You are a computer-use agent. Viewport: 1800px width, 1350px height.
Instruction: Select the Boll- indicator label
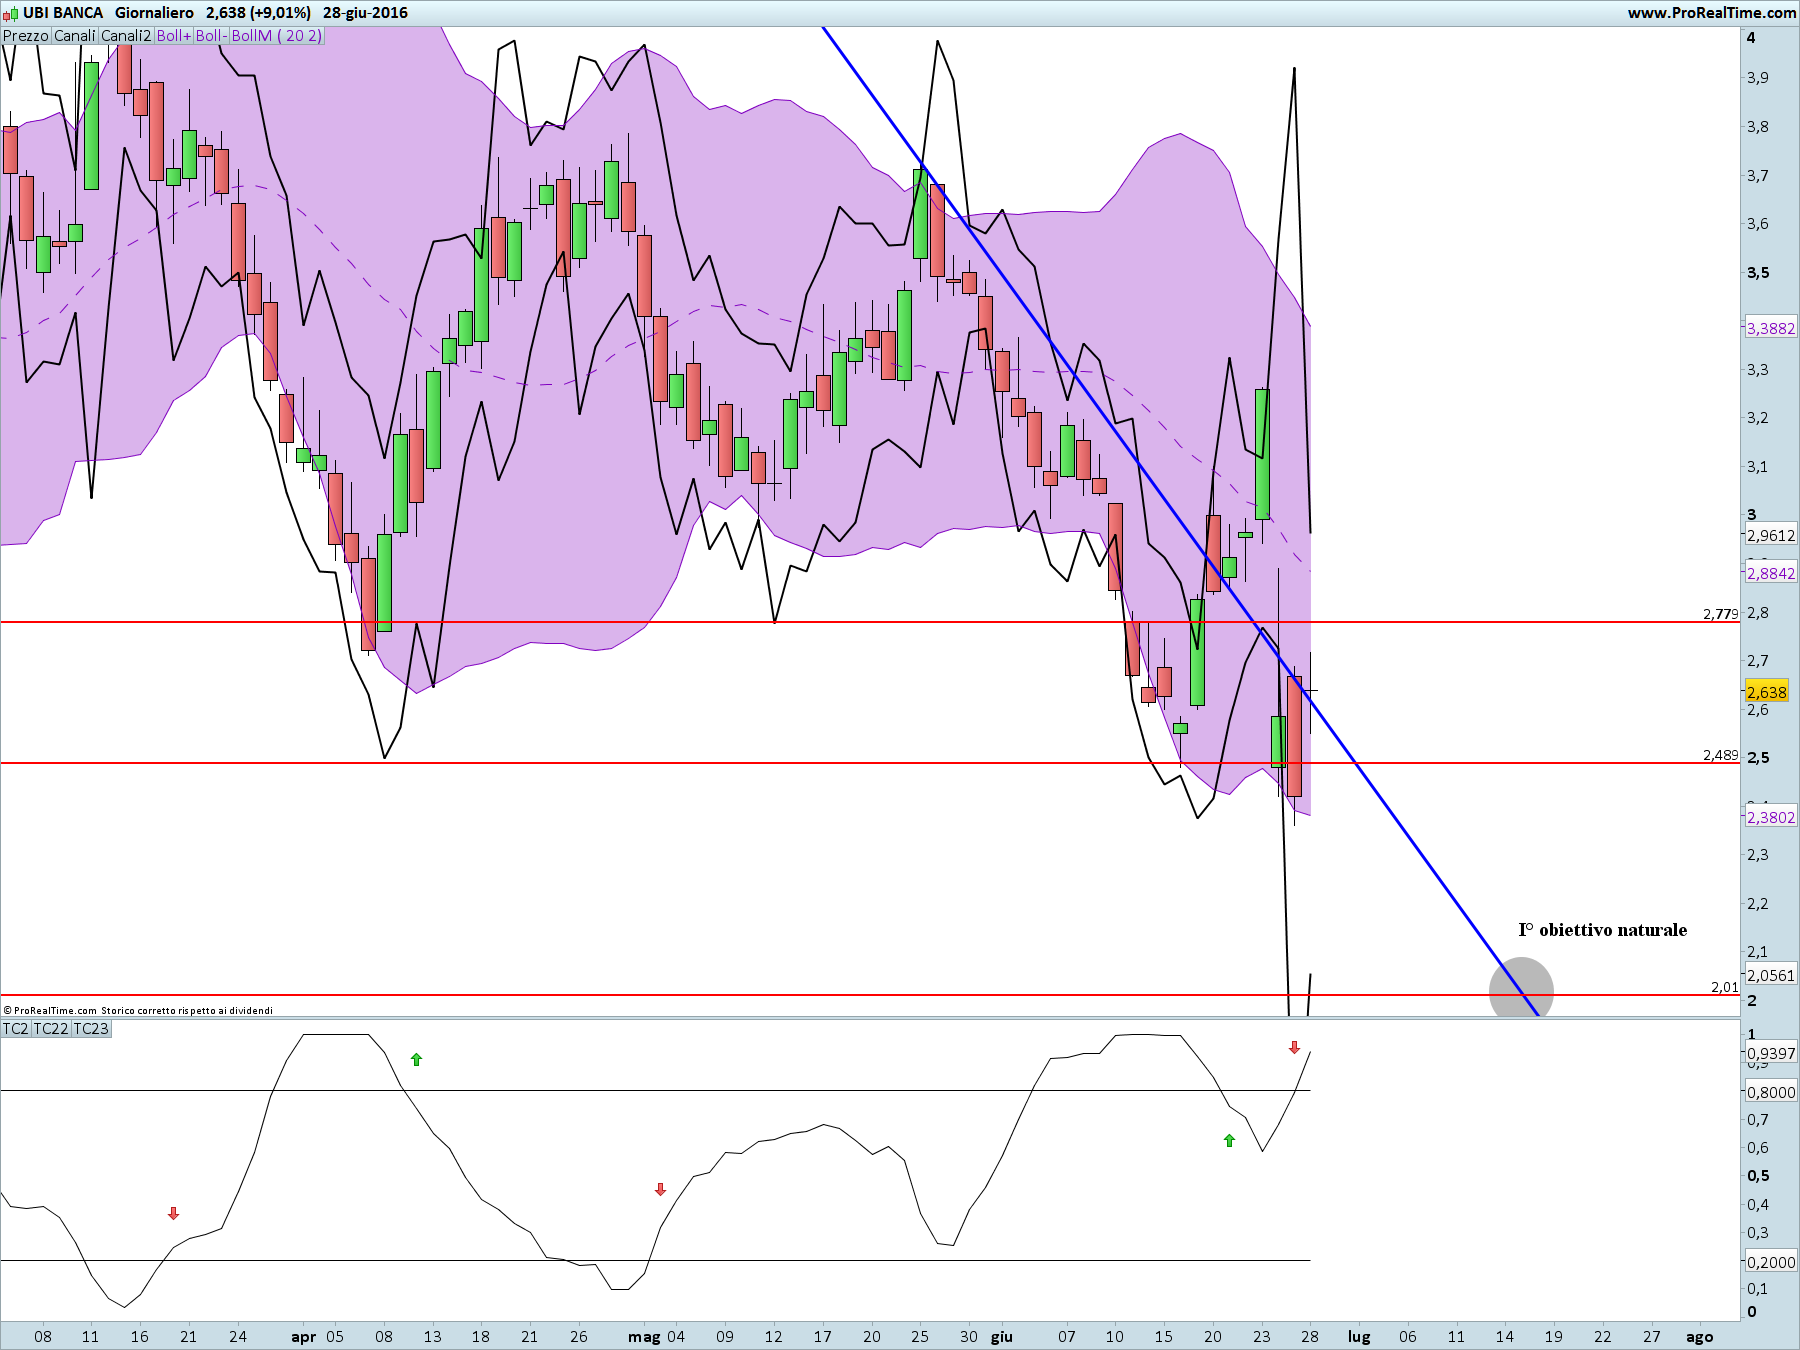coord(211,36)
